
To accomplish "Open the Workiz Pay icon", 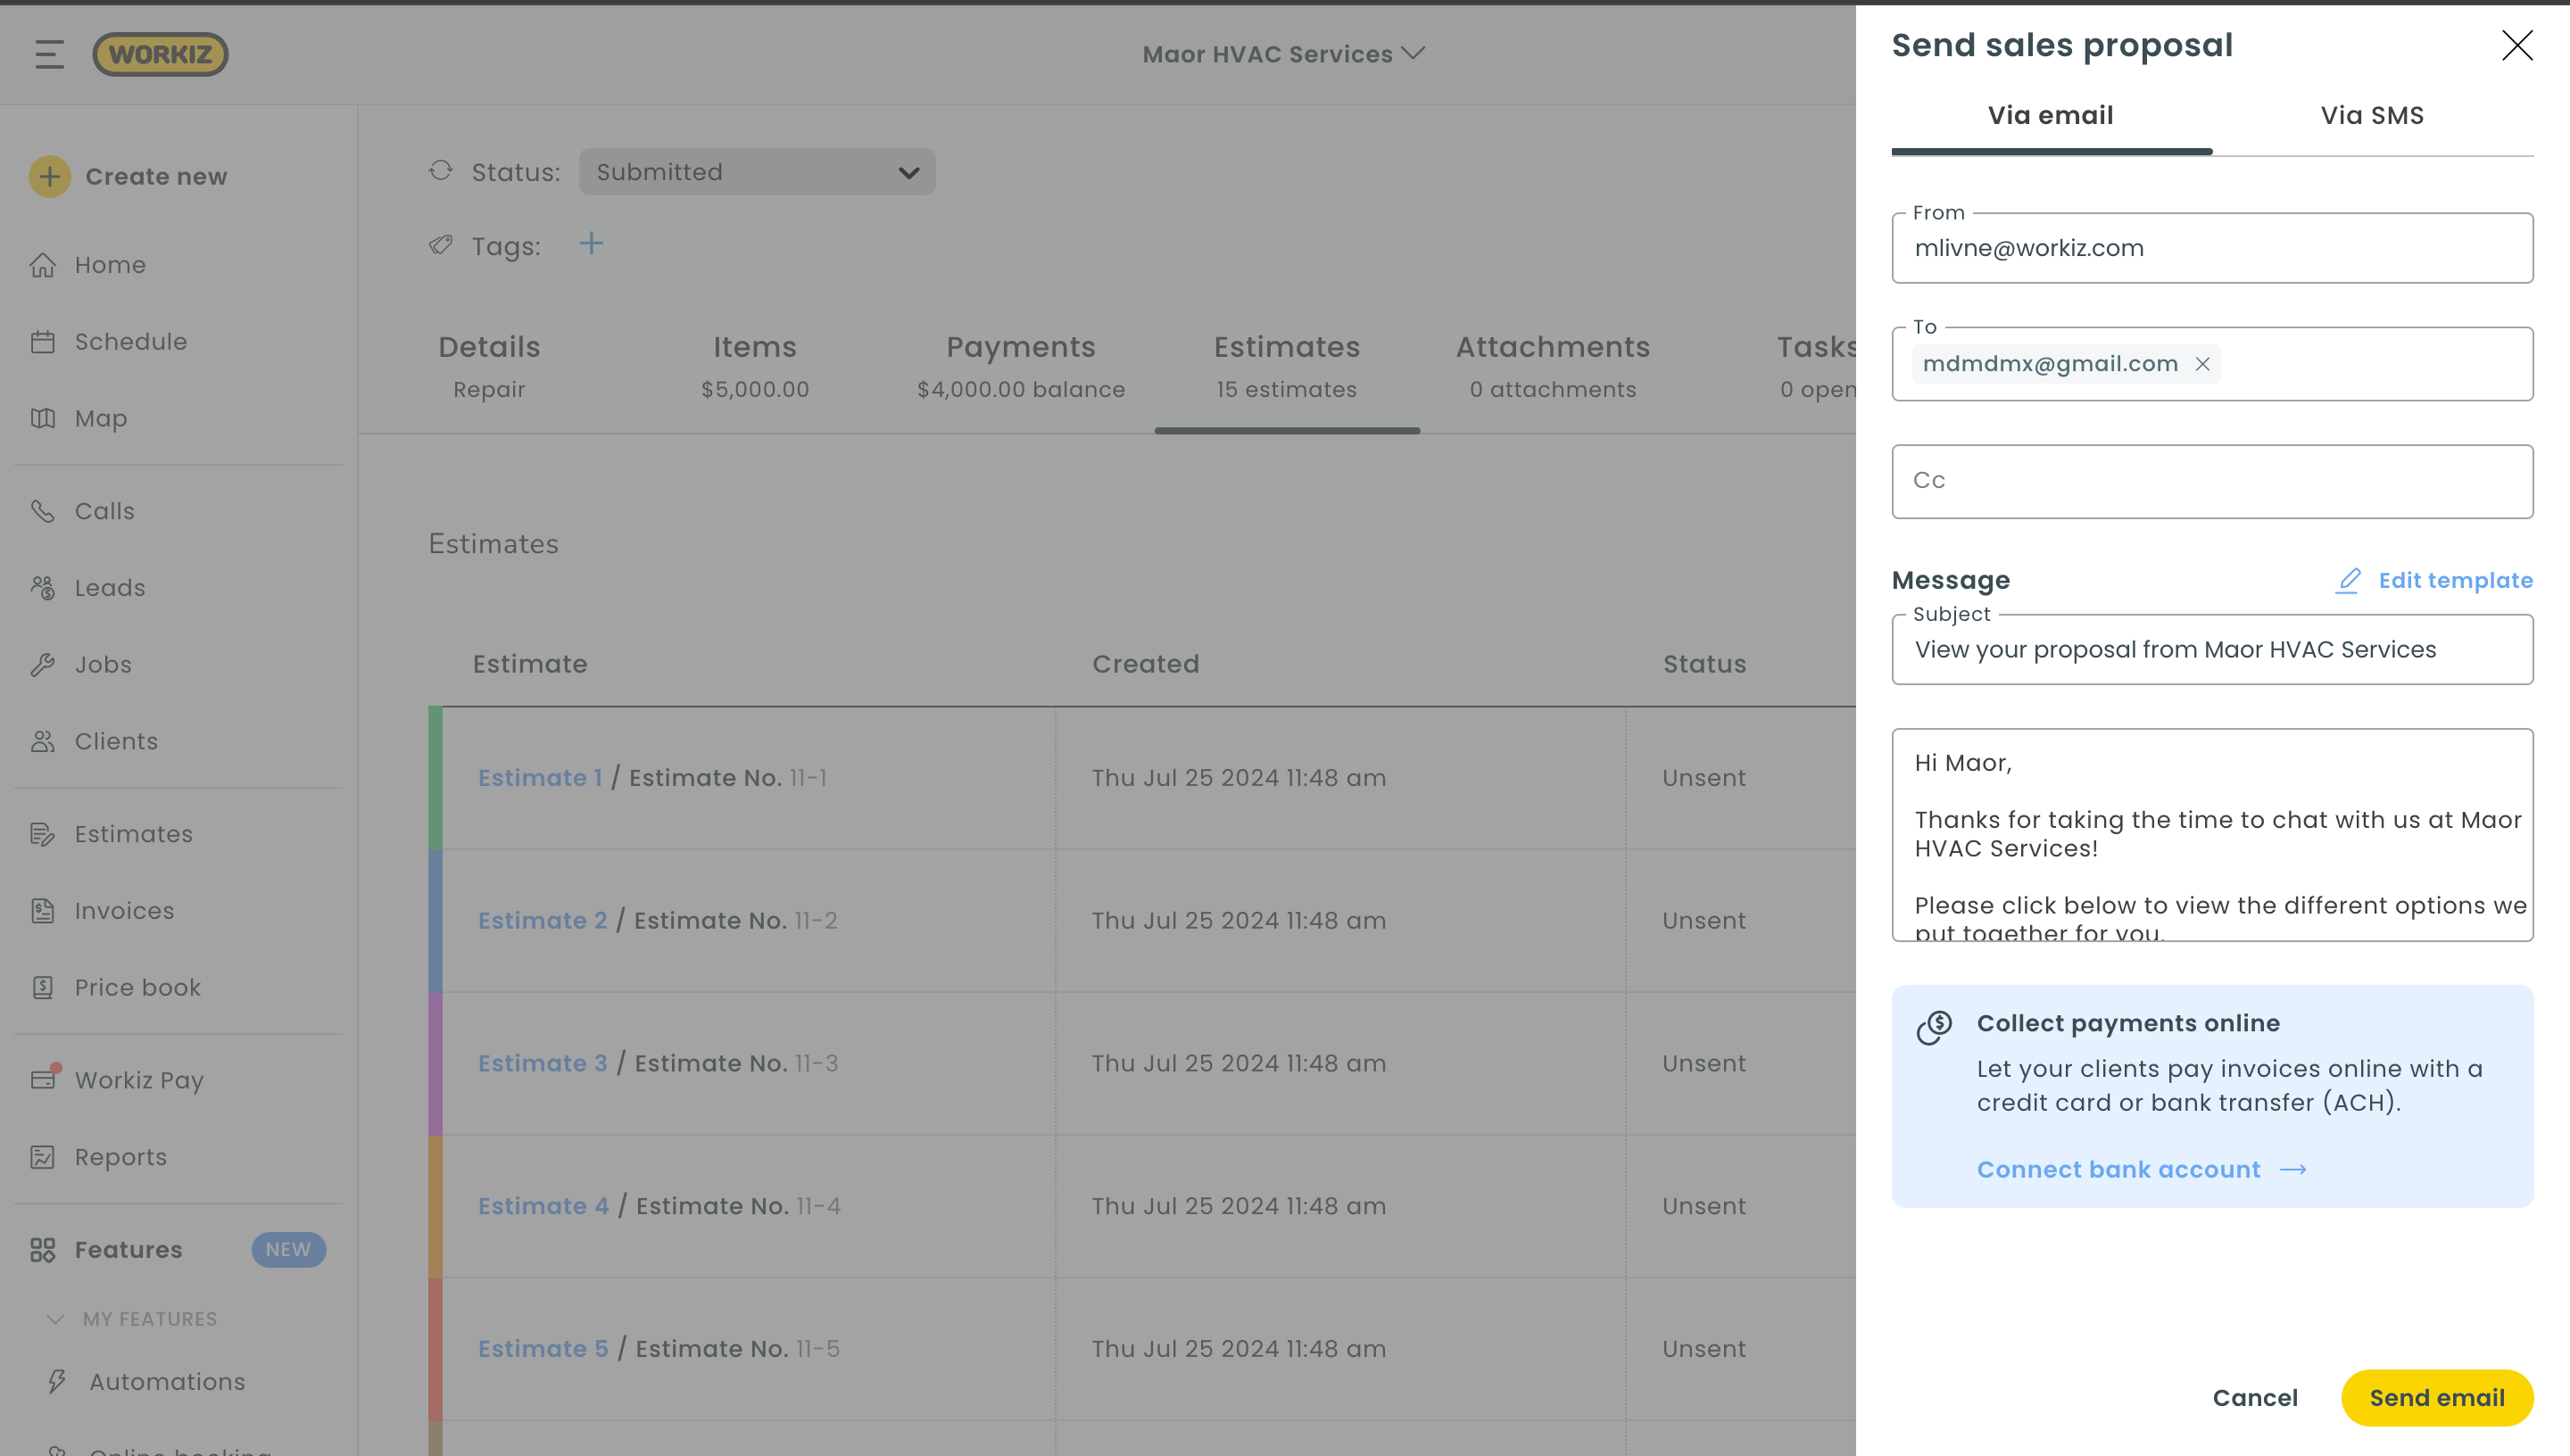I will pyautogui.click(x=43, y=1080).
